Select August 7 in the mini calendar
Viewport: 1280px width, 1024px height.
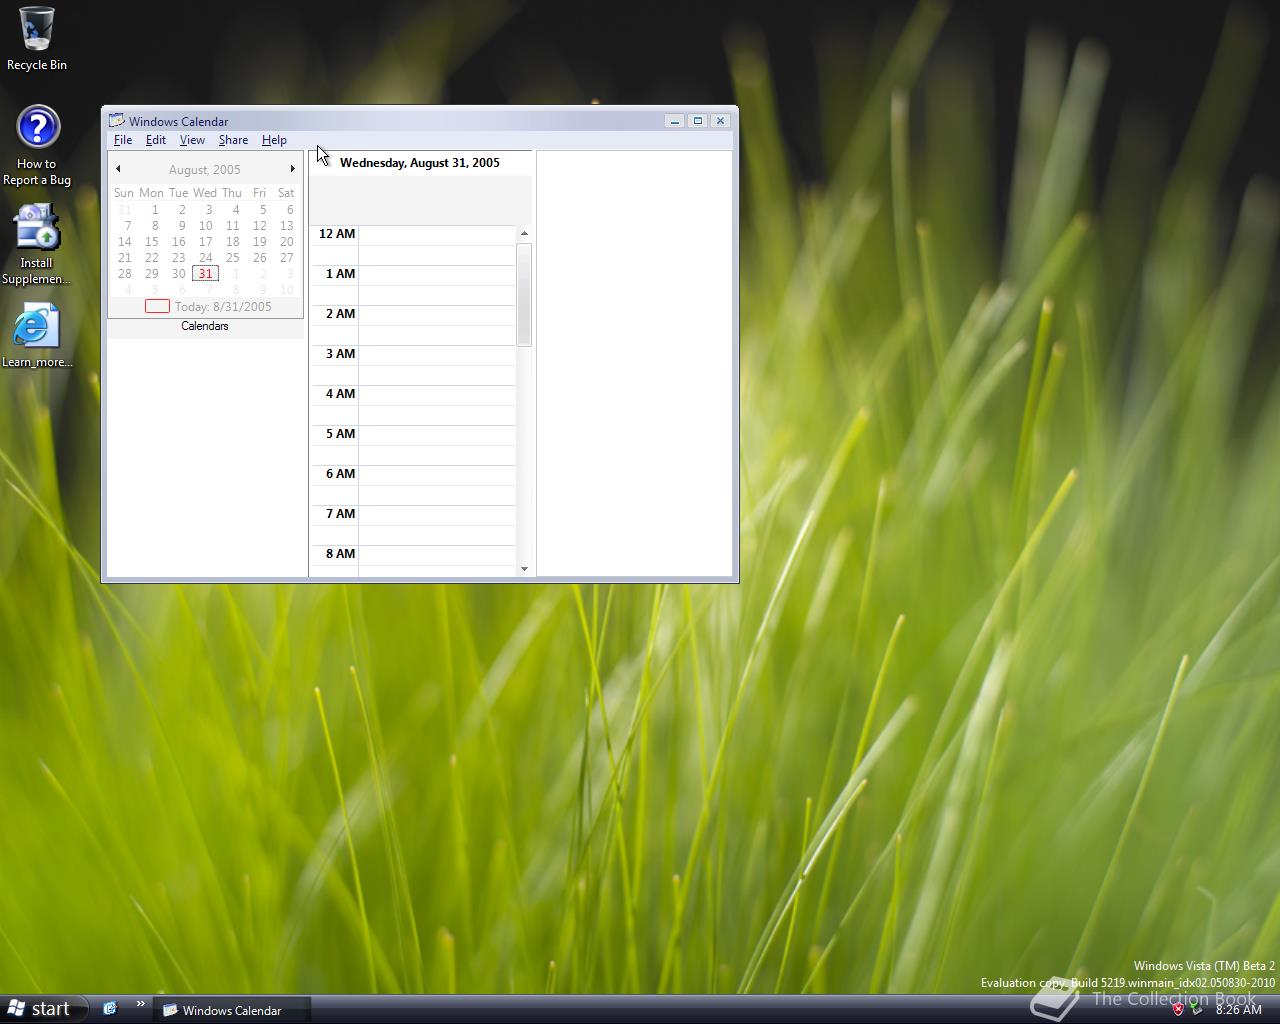[x=127, y=225]
